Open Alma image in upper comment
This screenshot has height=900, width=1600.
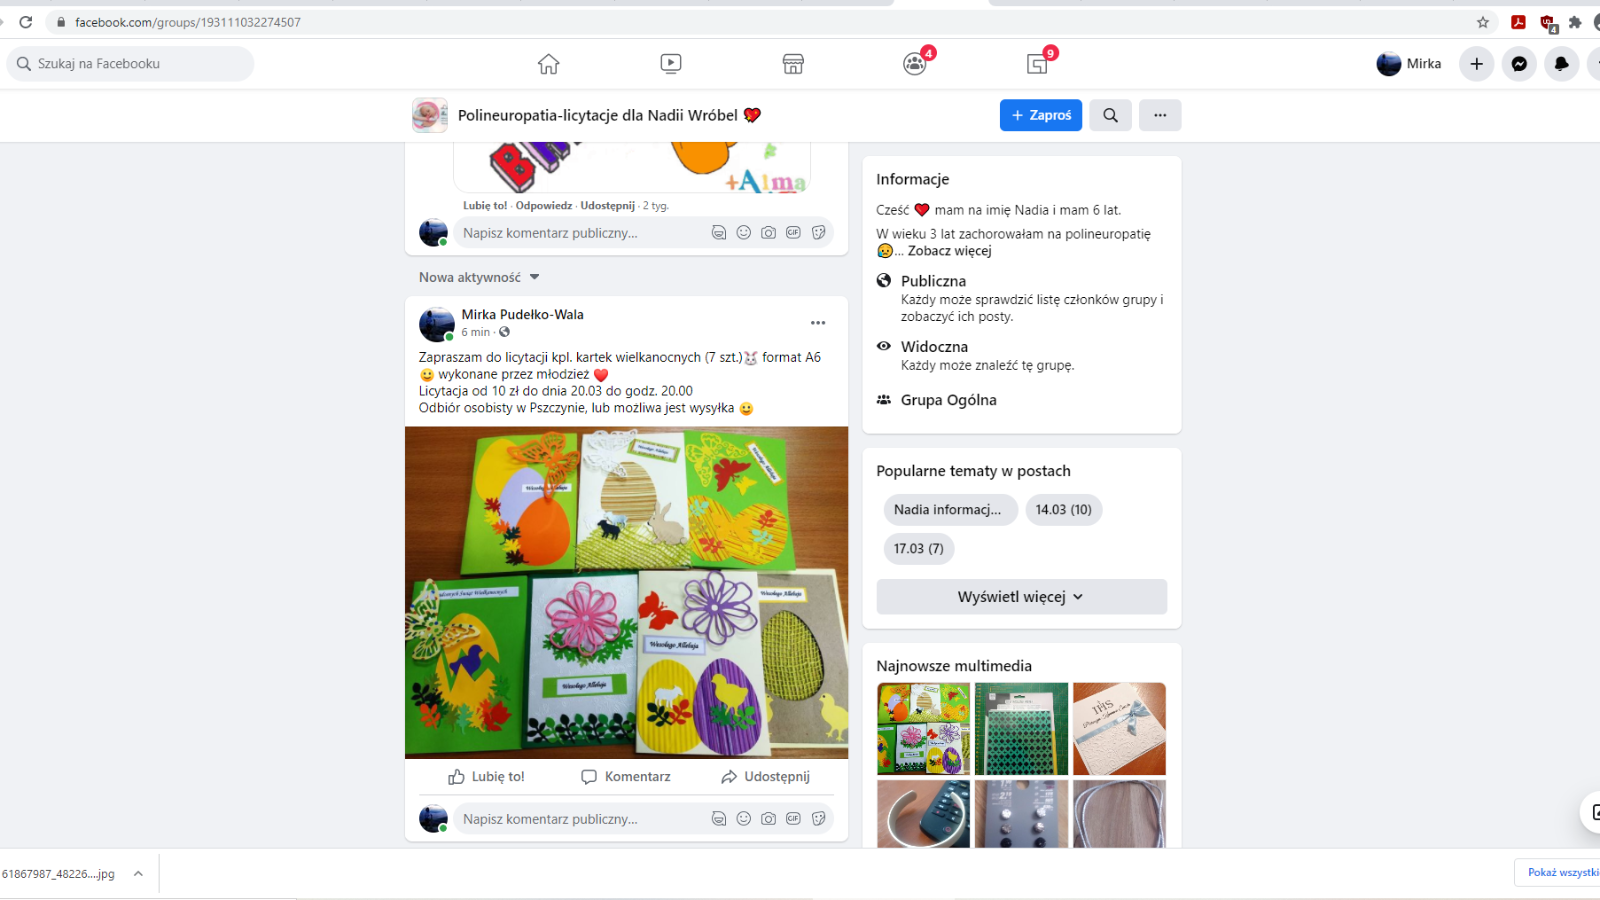[632, 167]
